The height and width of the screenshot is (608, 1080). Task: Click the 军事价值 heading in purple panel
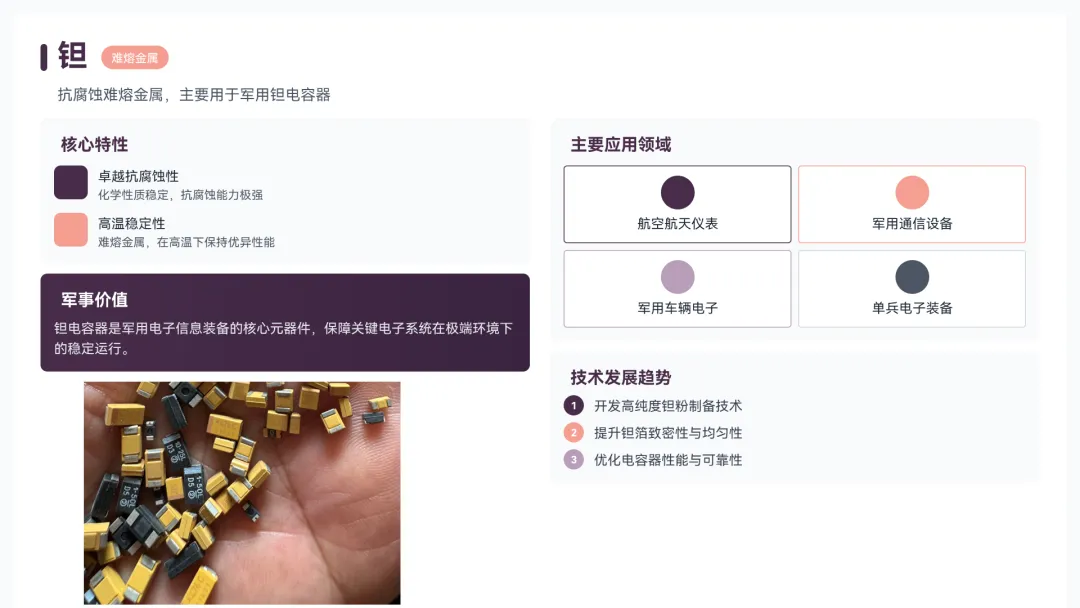tap(94, 300)
